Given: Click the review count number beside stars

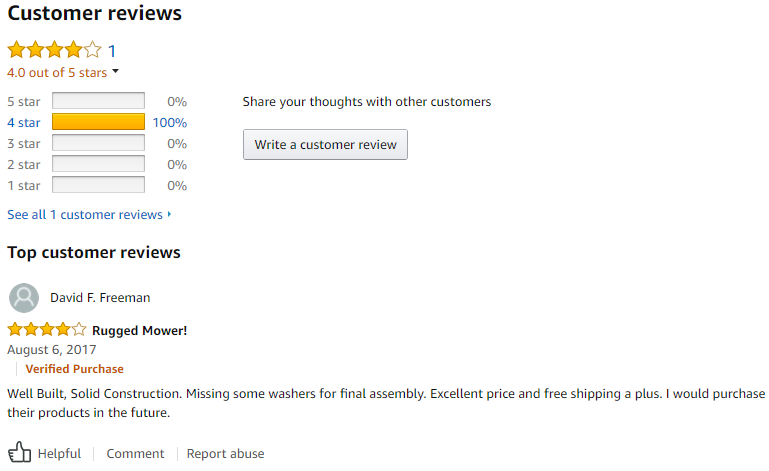Looking at the screenshot, I should [x=112, y=51].
